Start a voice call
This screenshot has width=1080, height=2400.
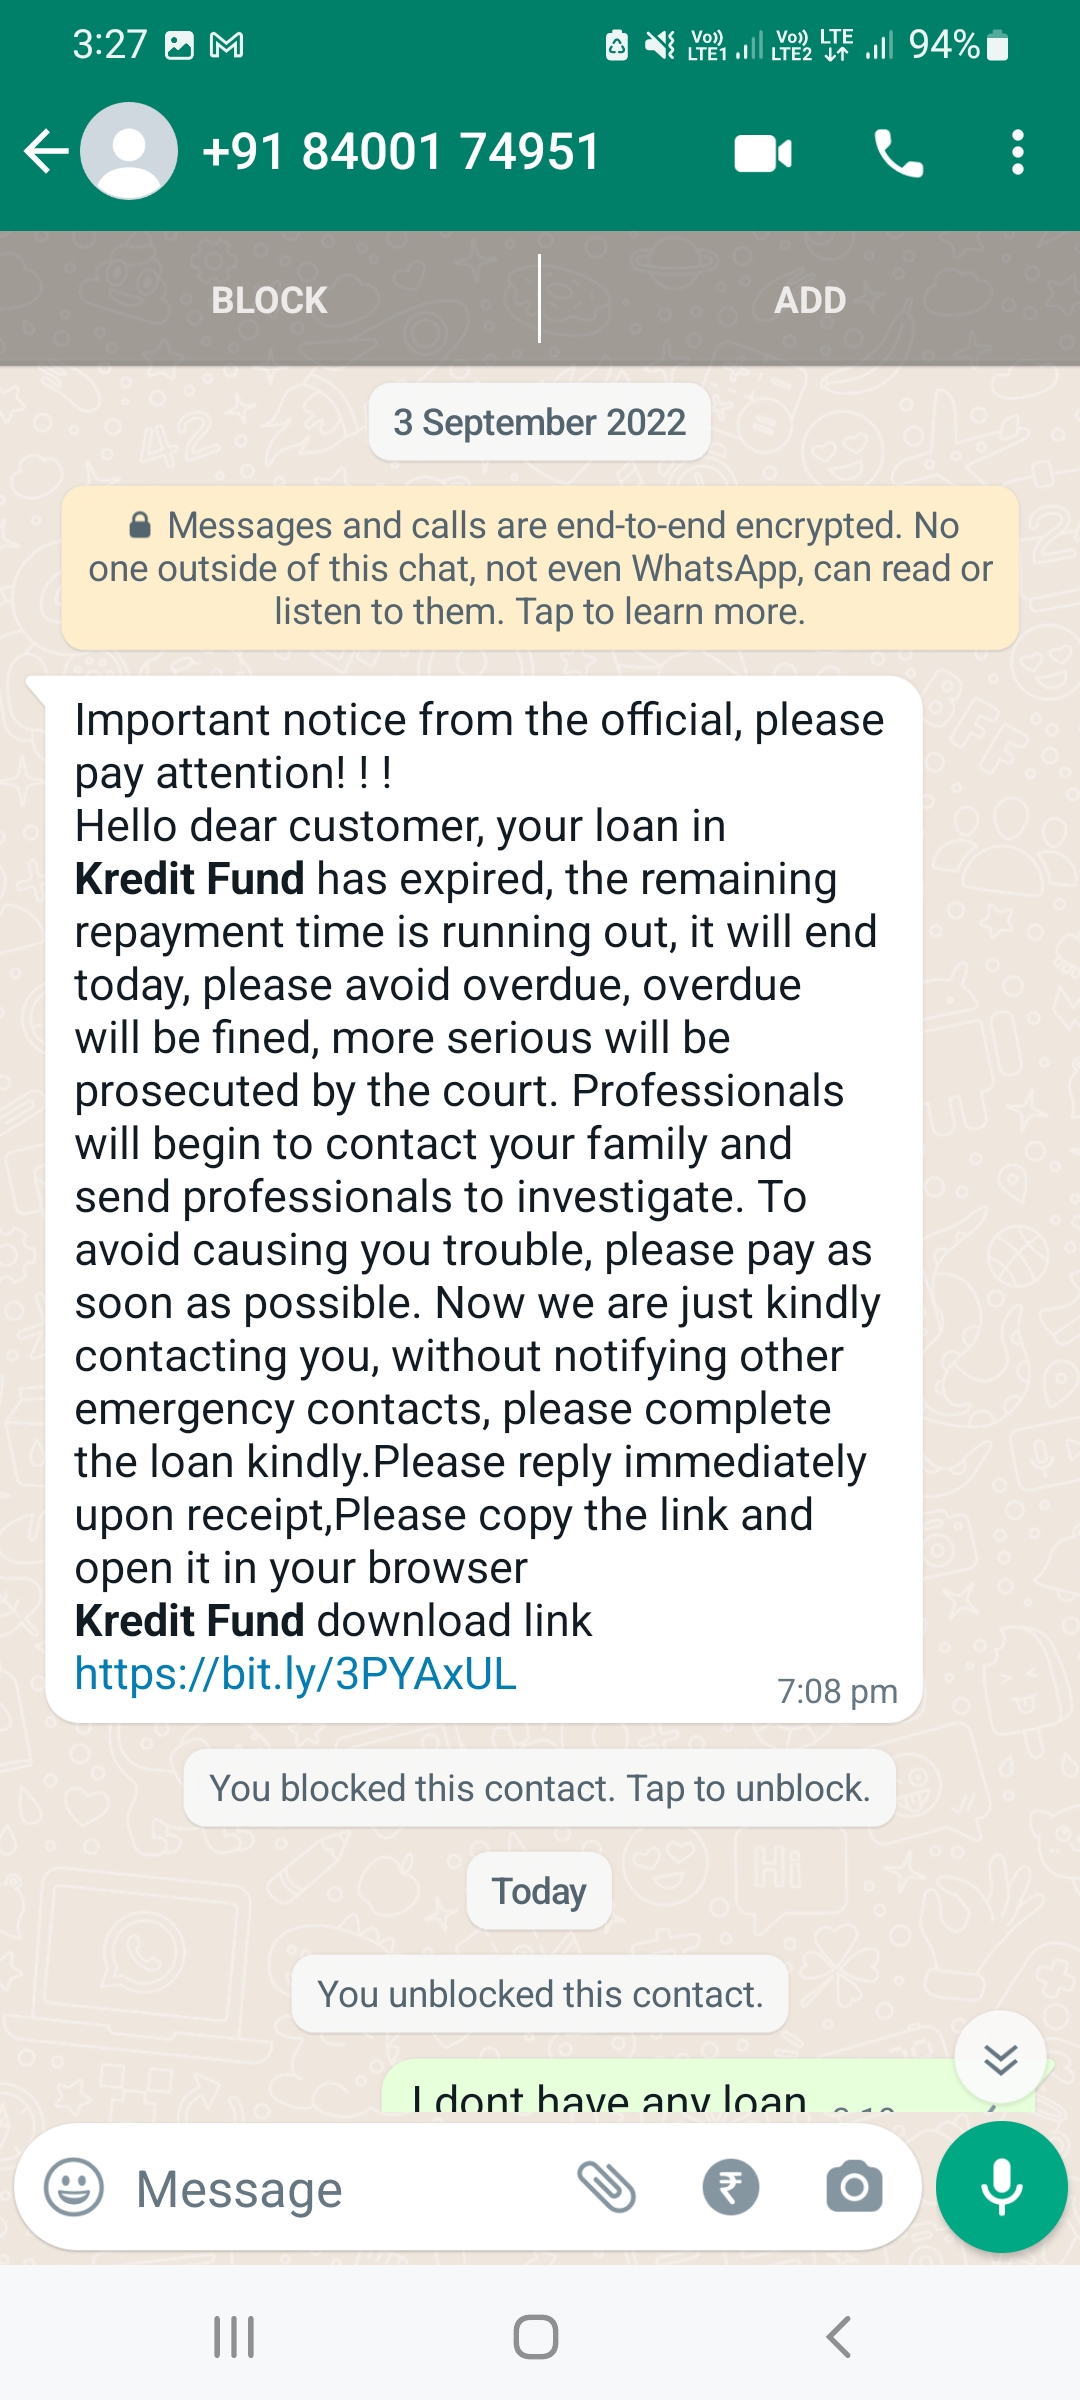click(898, 154)
